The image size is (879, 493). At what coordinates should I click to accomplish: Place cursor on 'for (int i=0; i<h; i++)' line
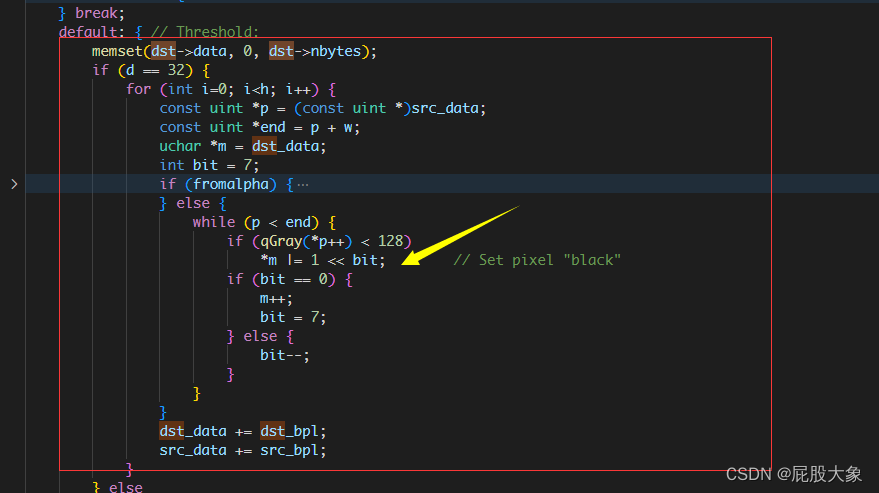(231, 90)
